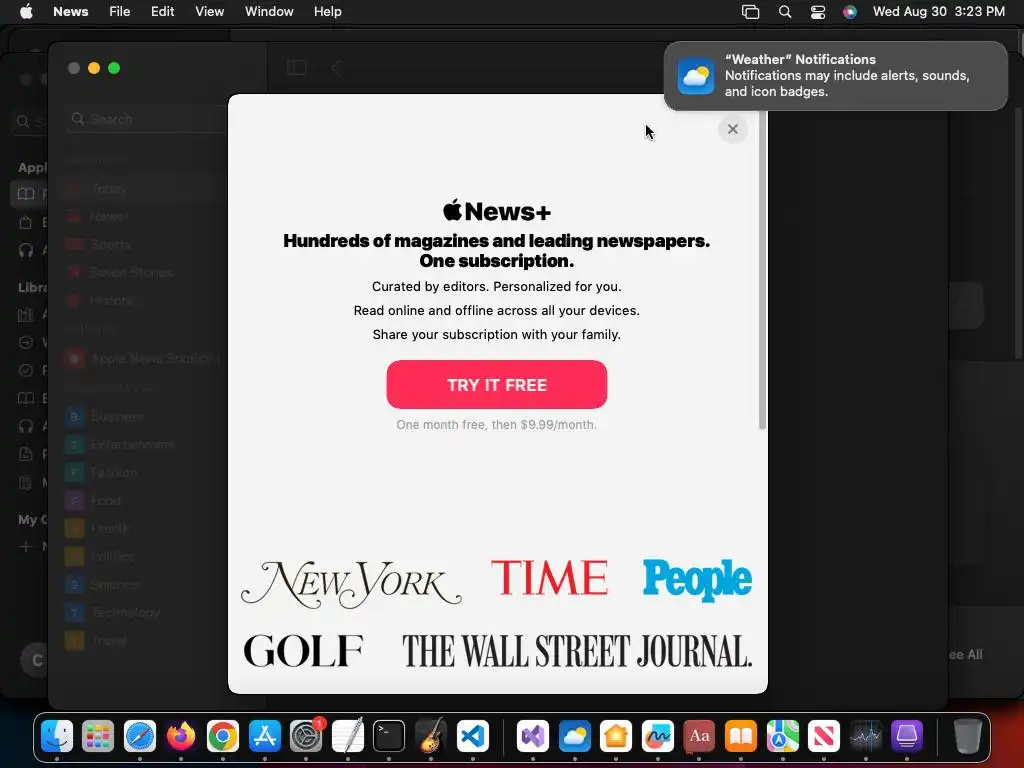
Task: Open the Help menu
Action: [x=328, y=12]
